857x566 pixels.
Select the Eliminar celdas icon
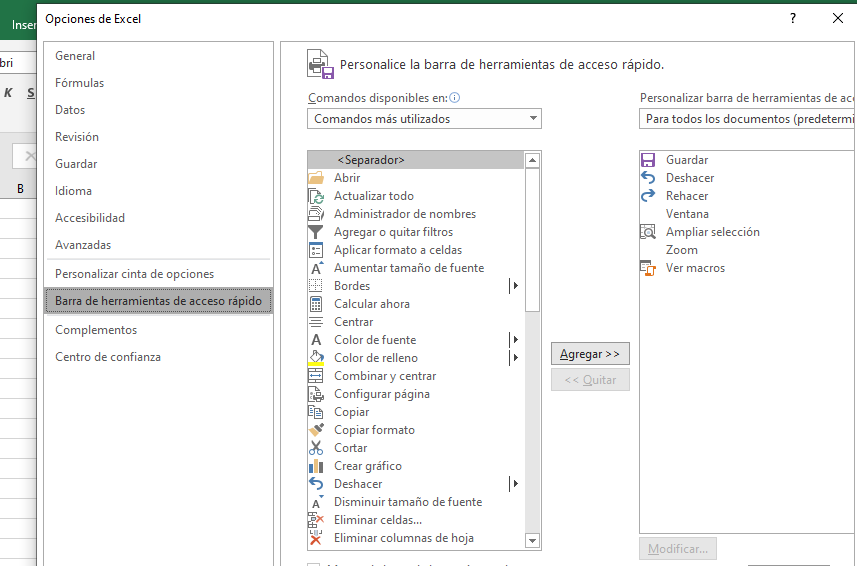pos(316,520)
